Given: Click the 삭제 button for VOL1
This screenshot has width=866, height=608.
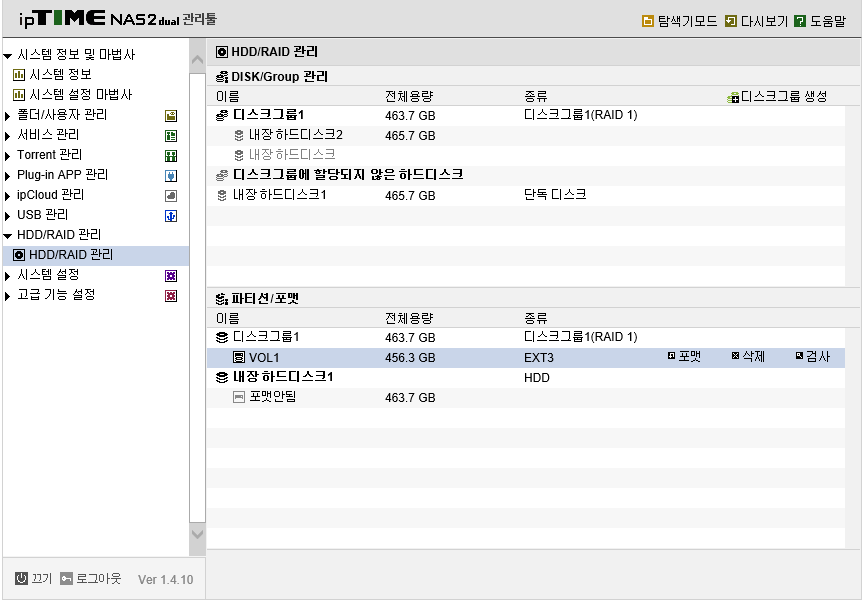Looking at the screenshot, I should [x=748, y=356].
